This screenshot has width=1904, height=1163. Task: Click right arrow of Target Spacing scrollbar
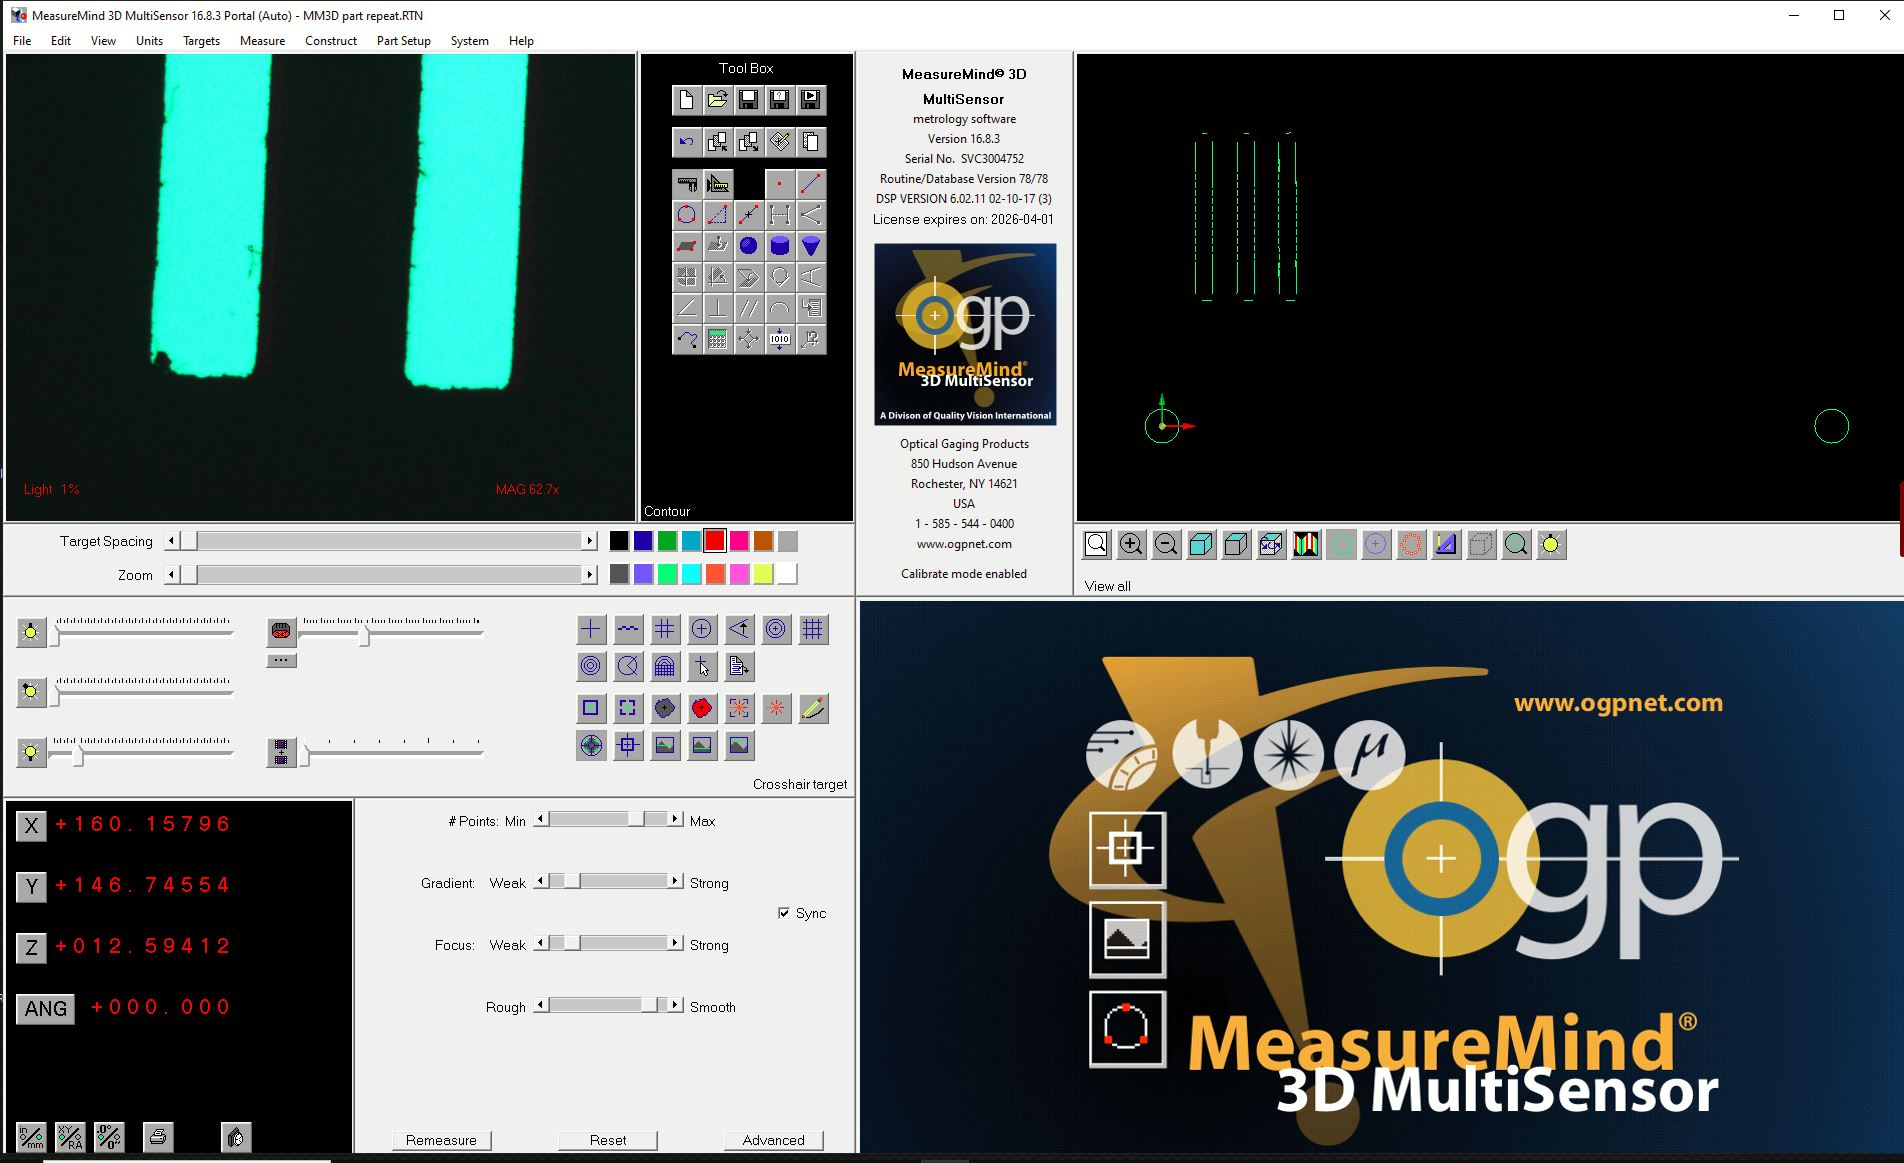coord(589,541)
